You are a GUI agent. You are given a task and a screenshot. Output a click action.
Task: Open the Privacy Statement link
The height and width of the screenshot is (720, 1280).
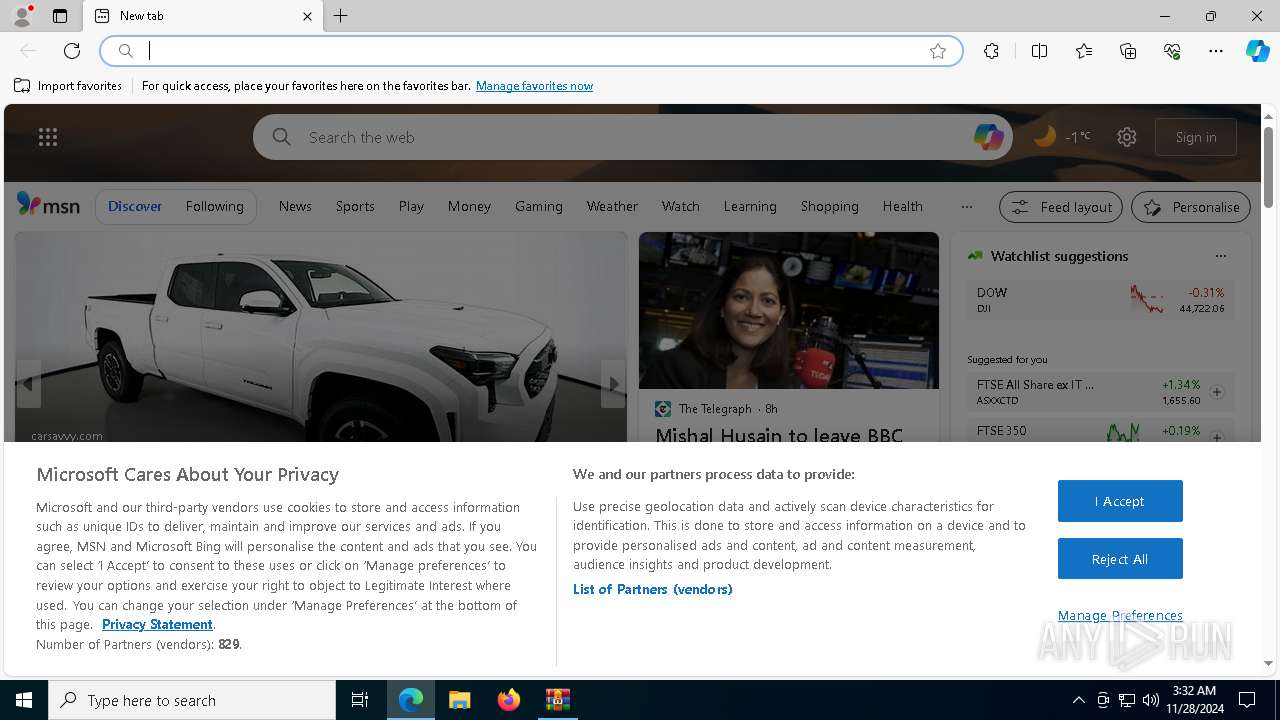point(157,624)
